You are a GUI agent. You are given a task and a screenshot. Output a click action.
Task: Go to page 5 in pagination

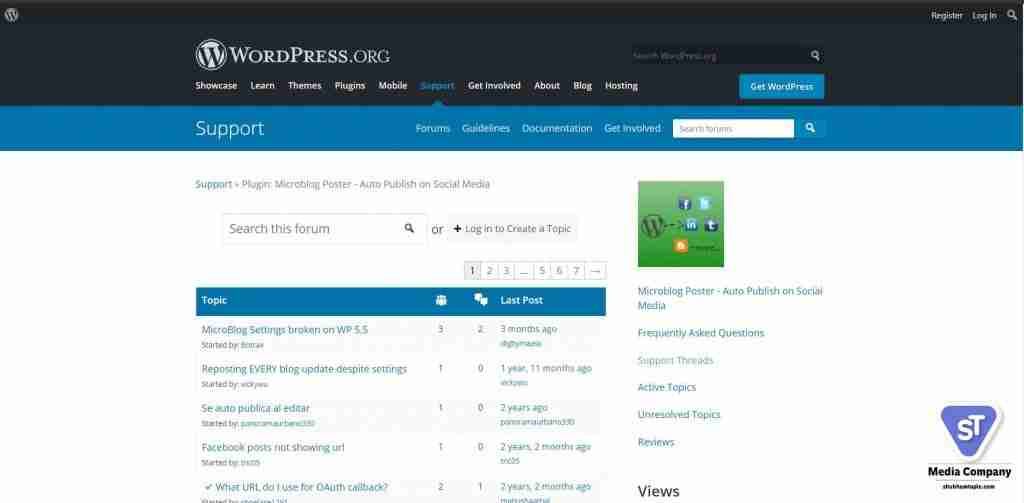pyautogui.click(x=542, y=270)
